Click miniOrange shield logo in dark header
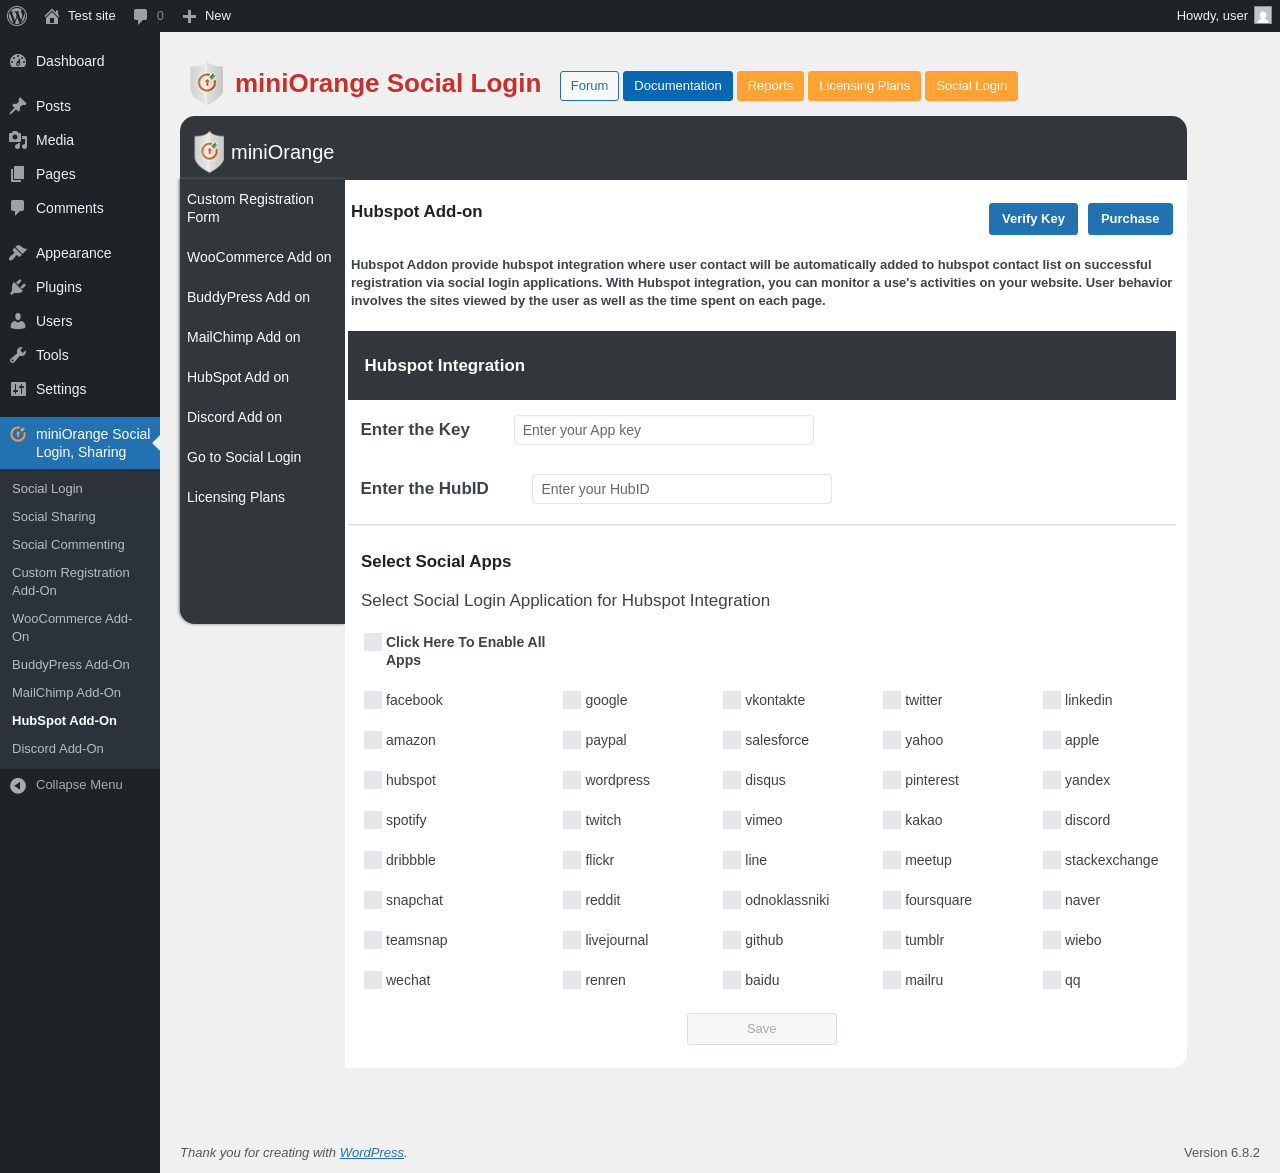 (x=209, y=152)
